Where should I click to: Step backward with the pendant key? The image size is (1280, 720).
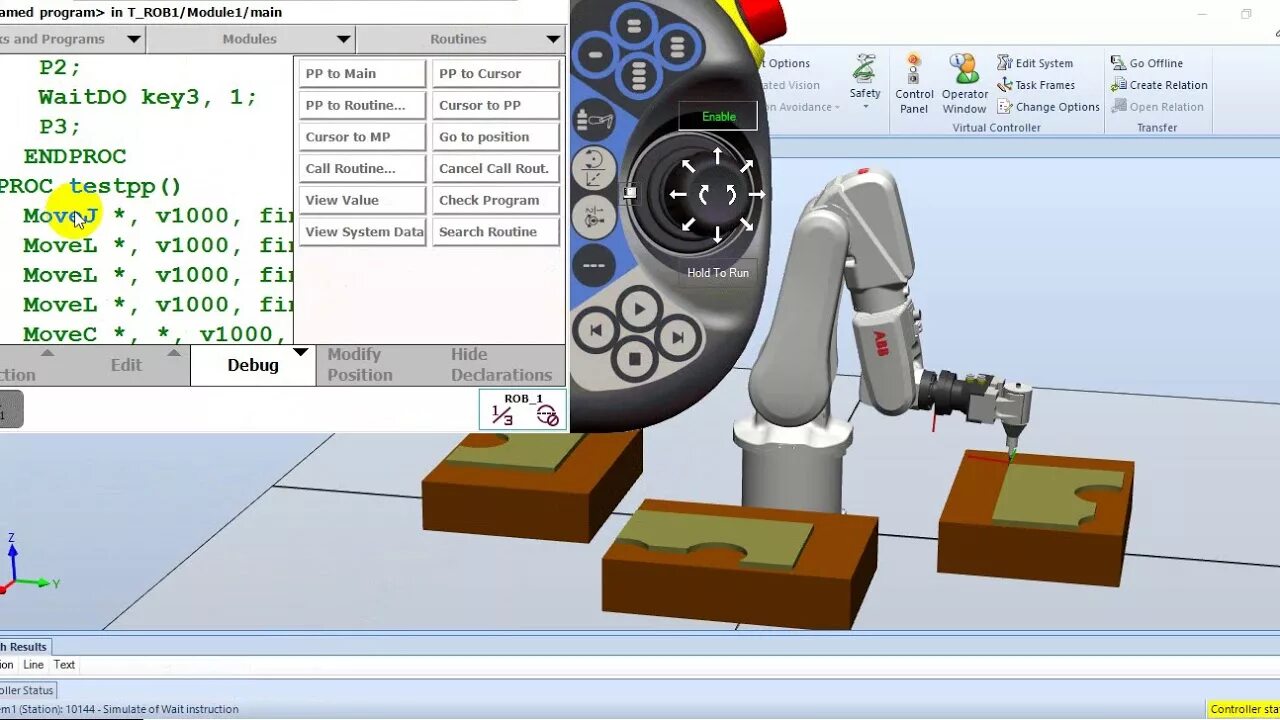point(597,331)
